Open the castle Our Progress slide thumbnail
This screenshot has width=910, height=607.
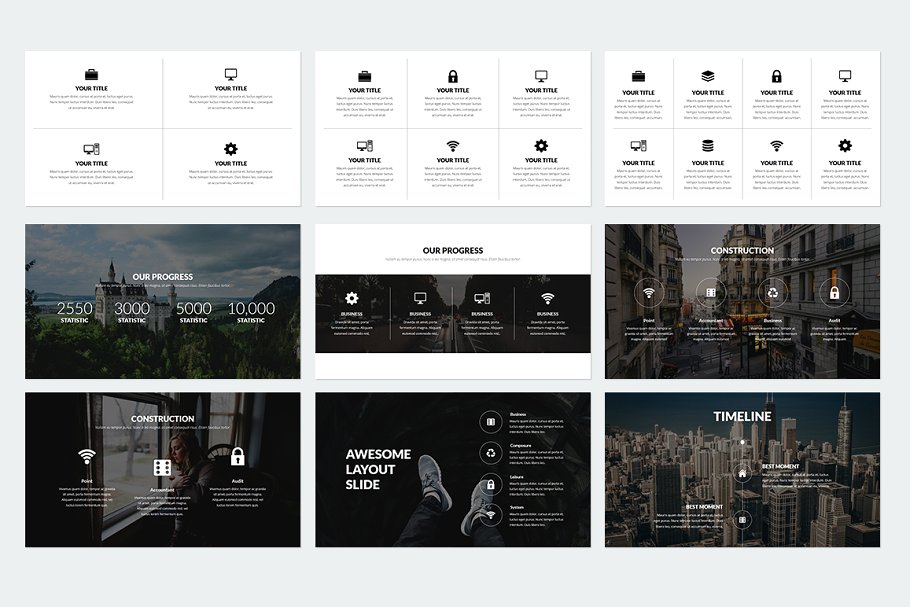click(x=162, y=301)
